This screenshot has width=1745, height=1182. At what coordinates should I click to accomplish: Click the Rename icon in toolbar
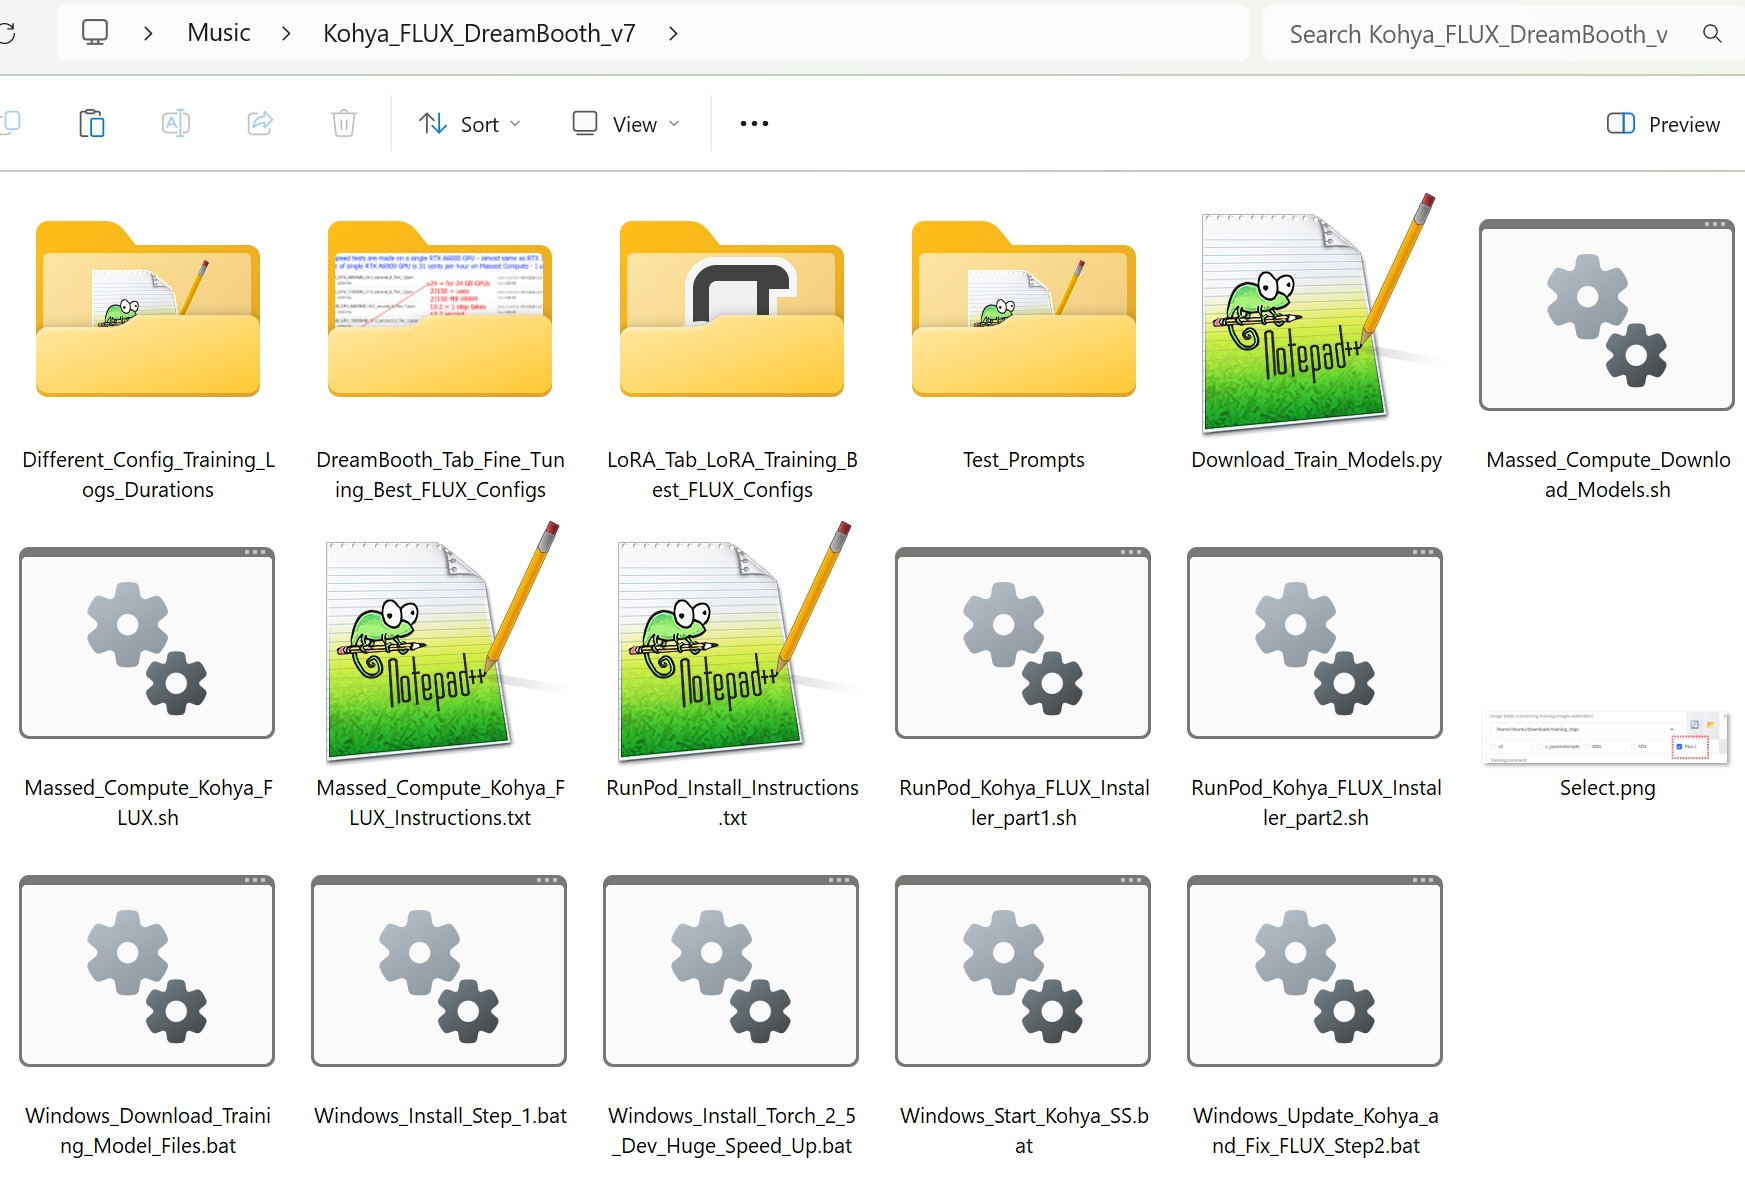176,123
